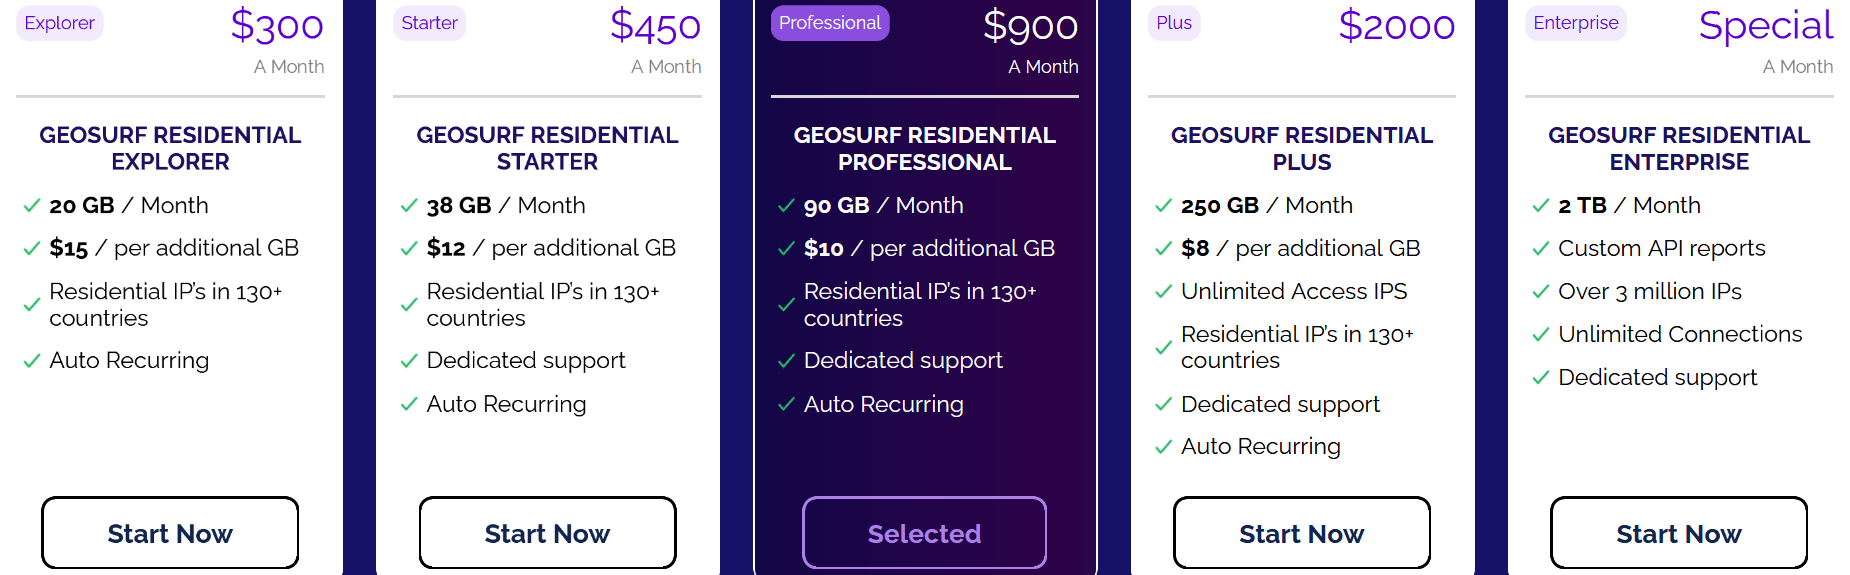Select the Enterprise plan badge
This screenshot has height=575, width=1850.
click(x=1576, y=23)
